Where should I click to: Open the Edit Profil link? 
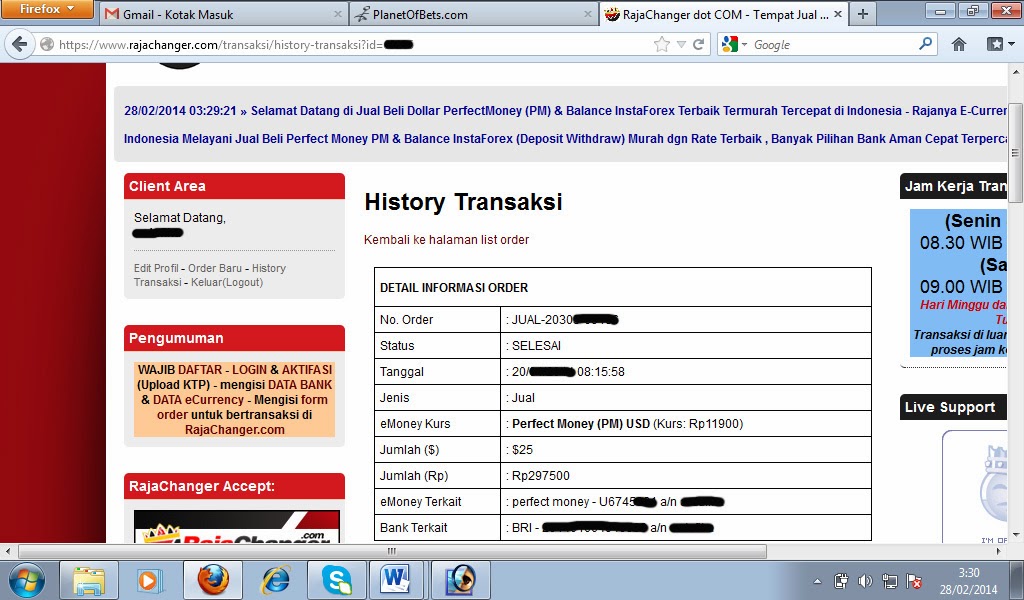(x=156, y=268)
